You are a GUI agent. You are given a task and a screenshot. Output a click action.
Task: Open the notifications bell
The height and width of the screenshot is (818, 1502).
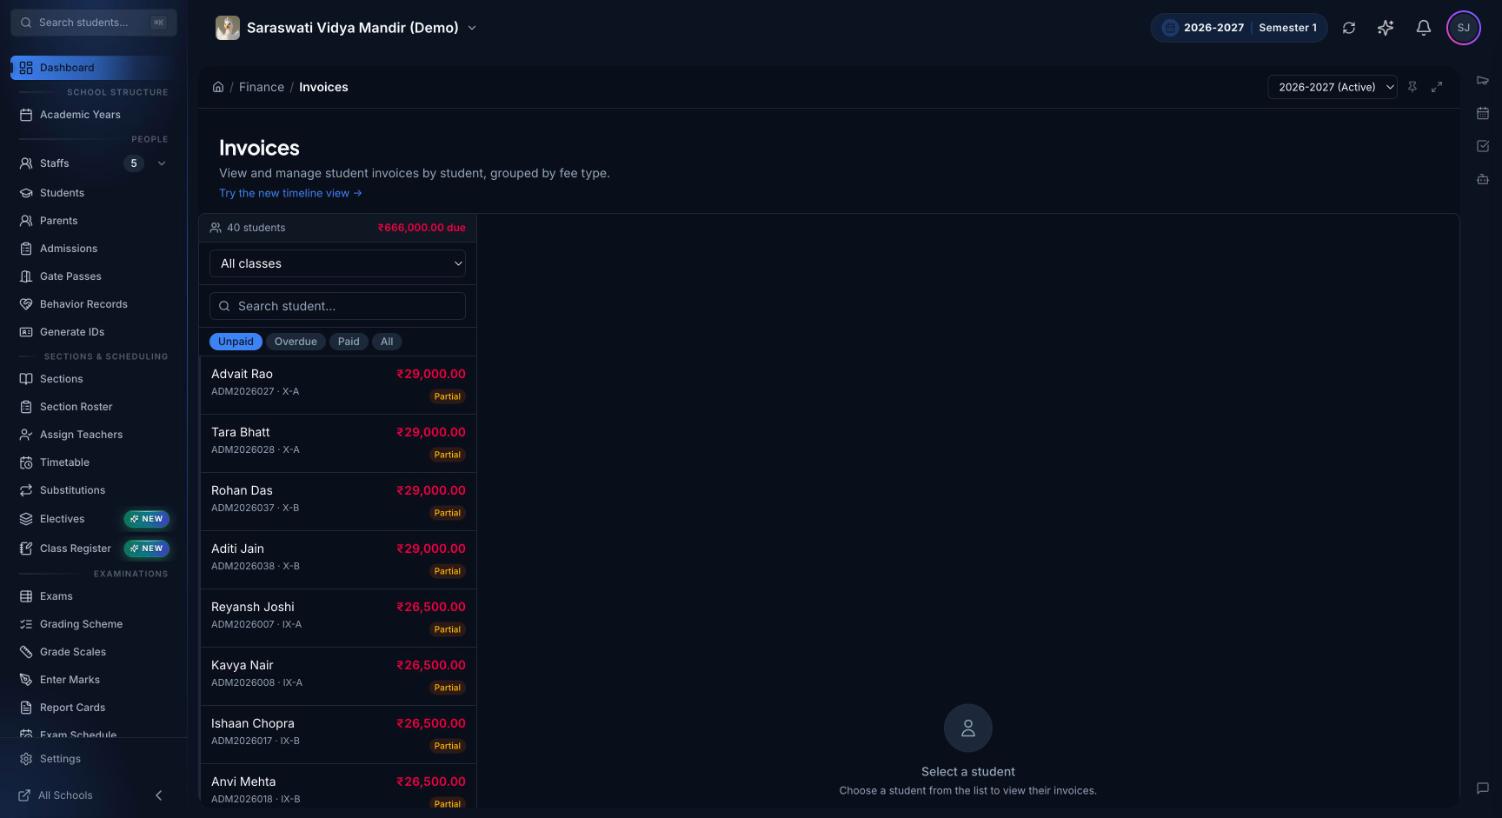pyautogui.click(x=1423, y=28)
